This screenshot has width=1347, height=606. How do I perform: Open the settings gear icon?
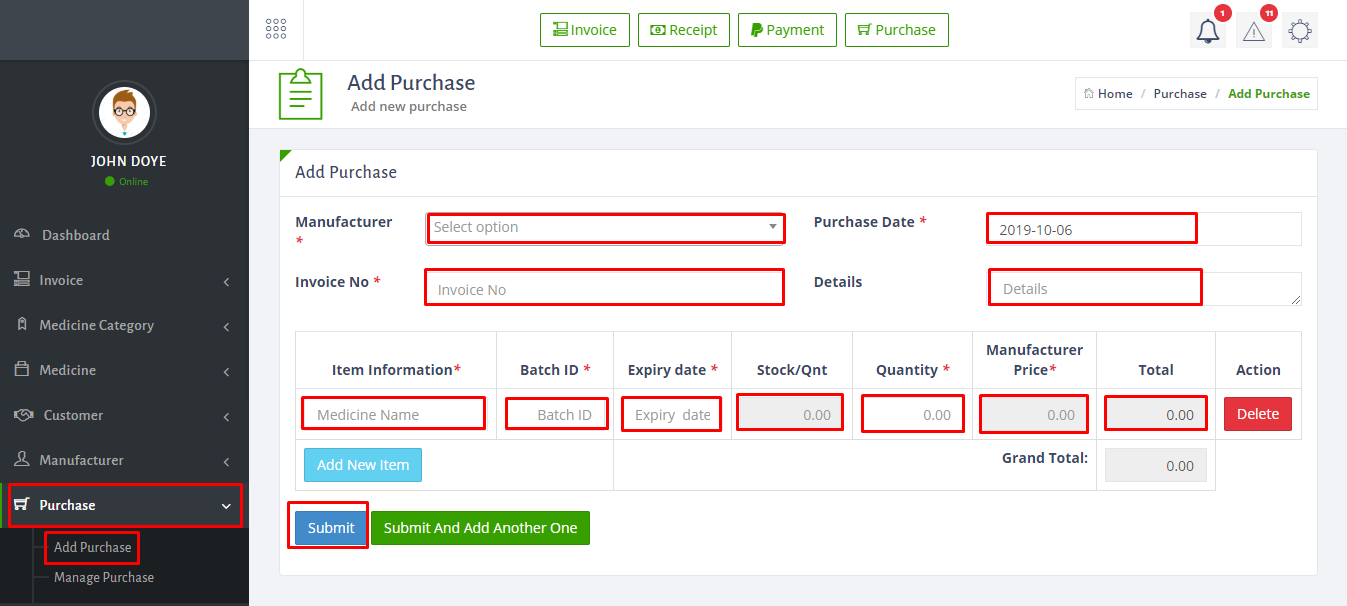tap(1300, 31)
